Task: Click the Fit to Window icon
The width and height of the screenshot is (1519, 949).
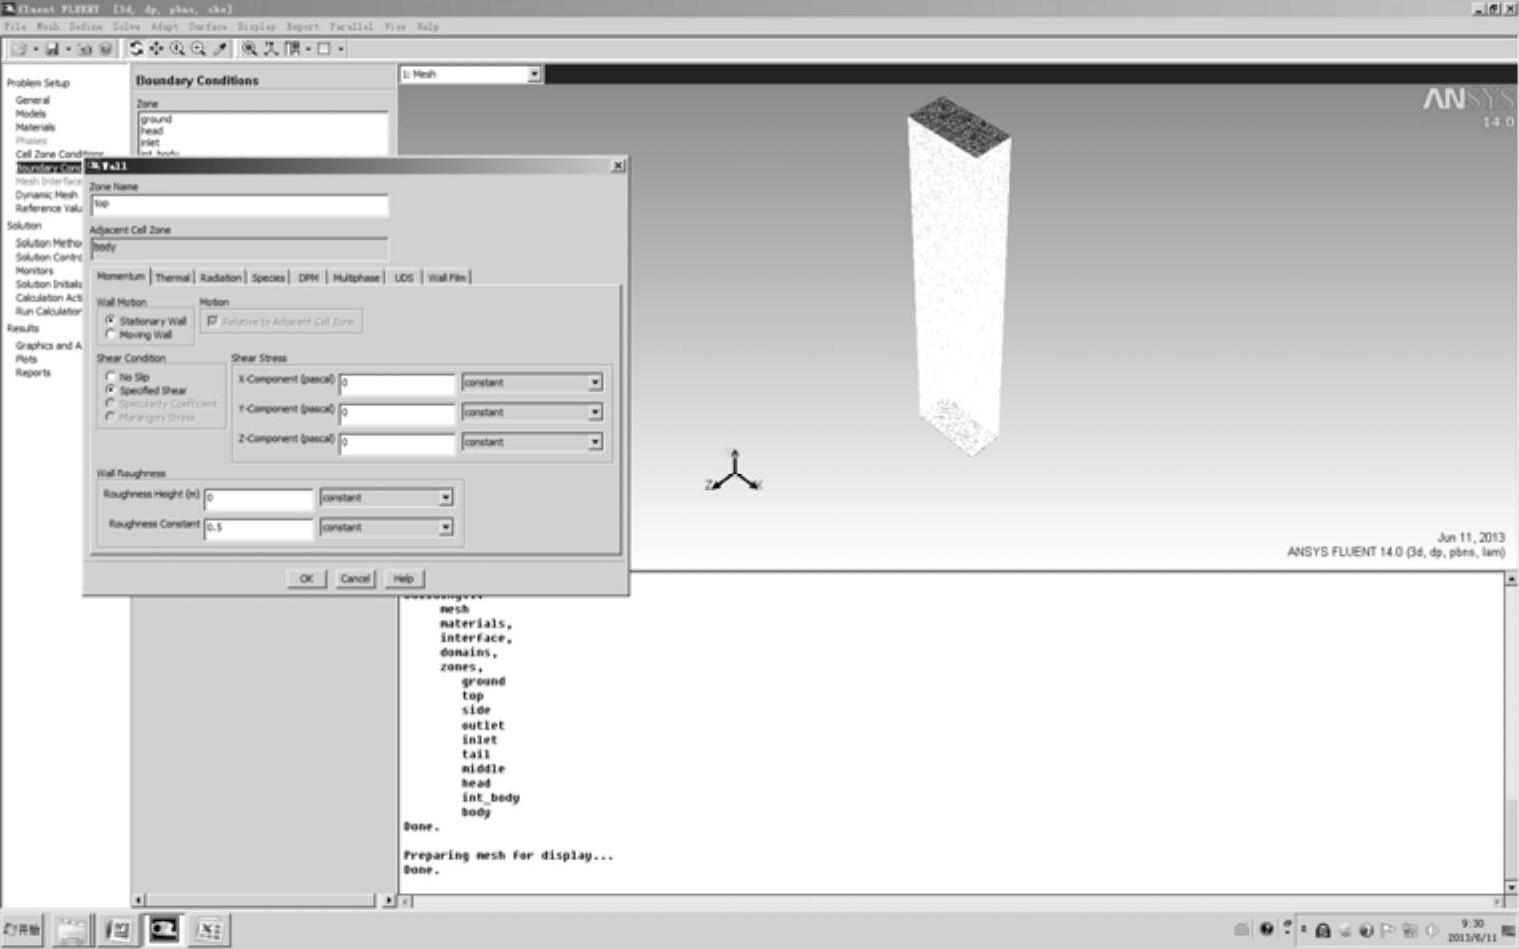Action: coord(249,48)
